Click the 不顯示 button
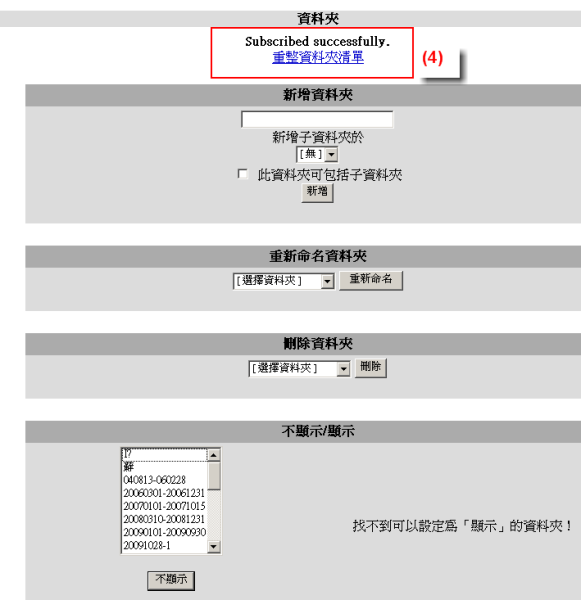 tap(171, 580)
